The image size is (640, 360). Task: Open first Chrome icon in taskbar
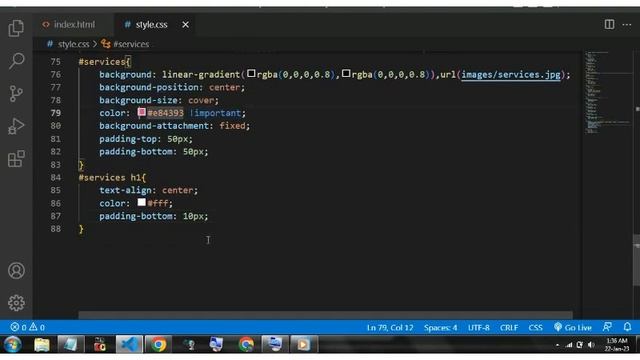click(158, 344)
